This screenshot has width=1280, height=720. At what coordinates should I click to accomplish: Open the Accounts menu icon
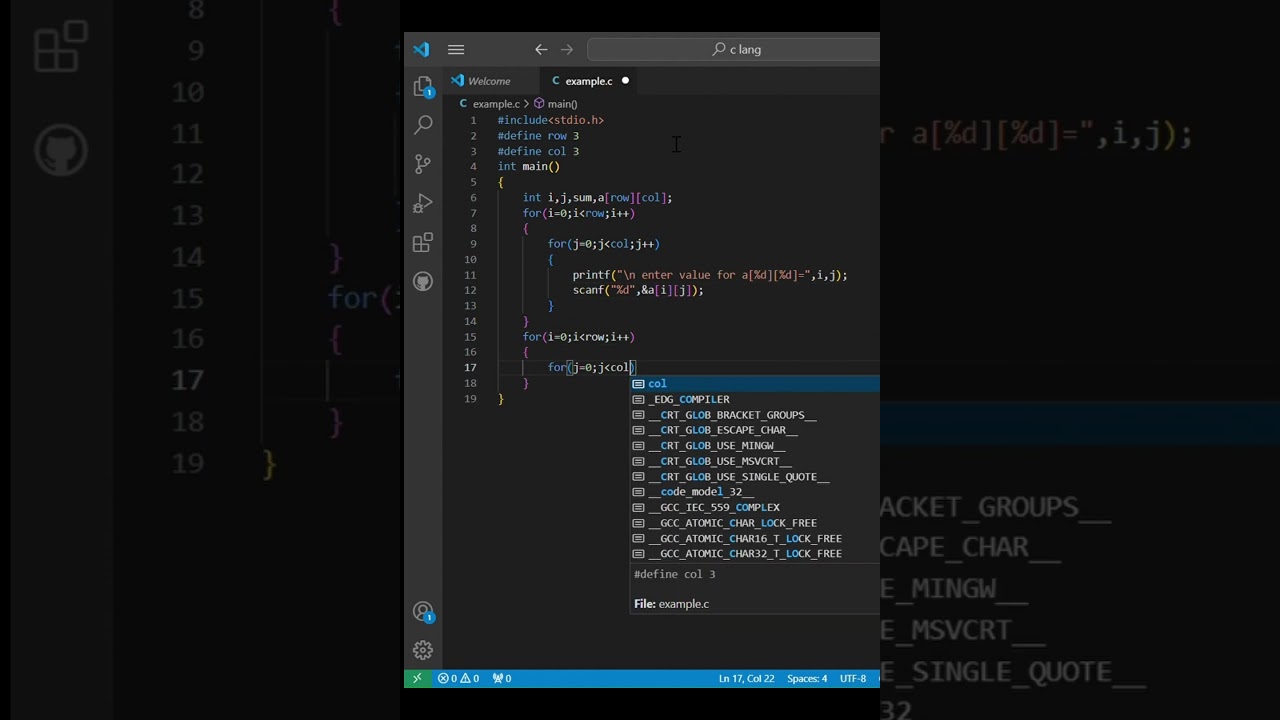pos(423,611)
